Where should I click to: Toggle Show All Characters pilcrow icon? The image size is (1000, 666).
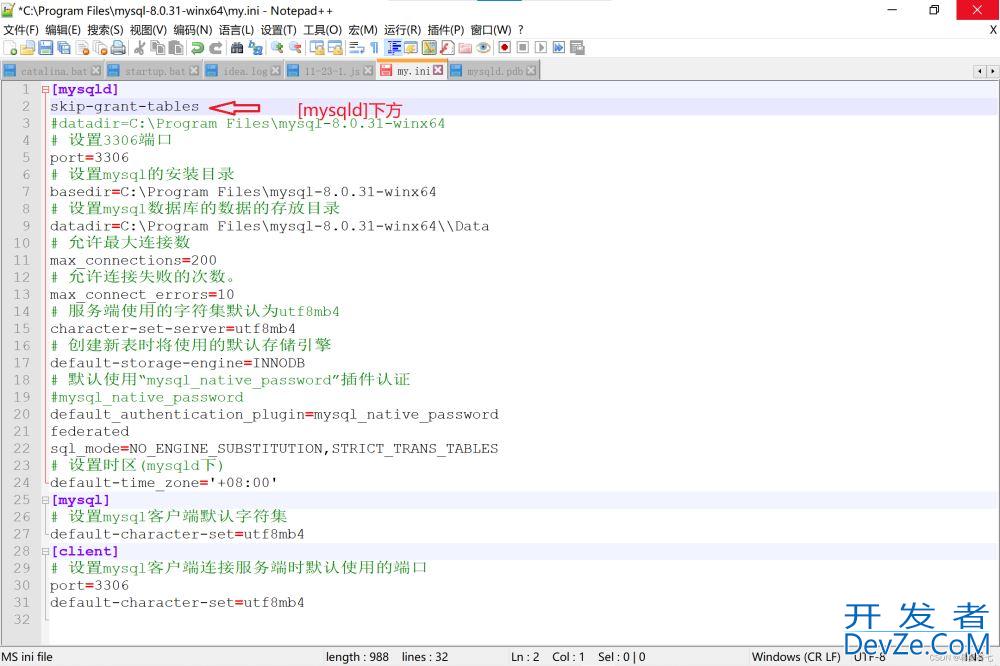point(374,48)
